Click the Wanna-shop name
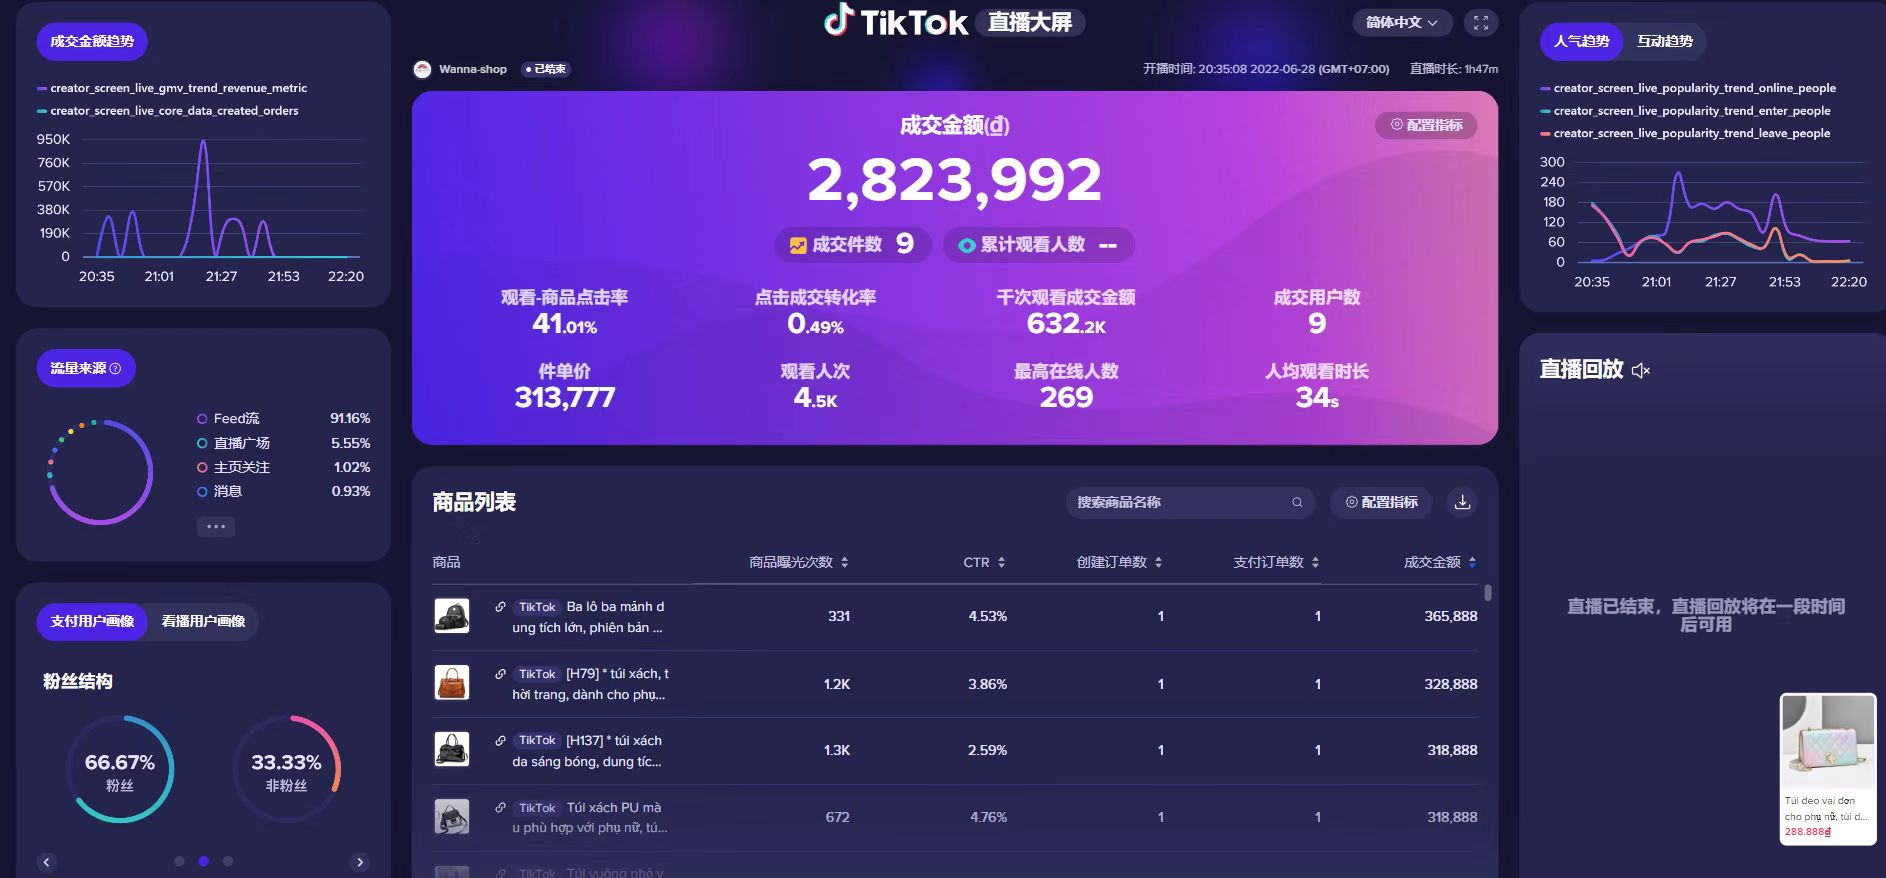1886x878 pixels. [473, 69]
